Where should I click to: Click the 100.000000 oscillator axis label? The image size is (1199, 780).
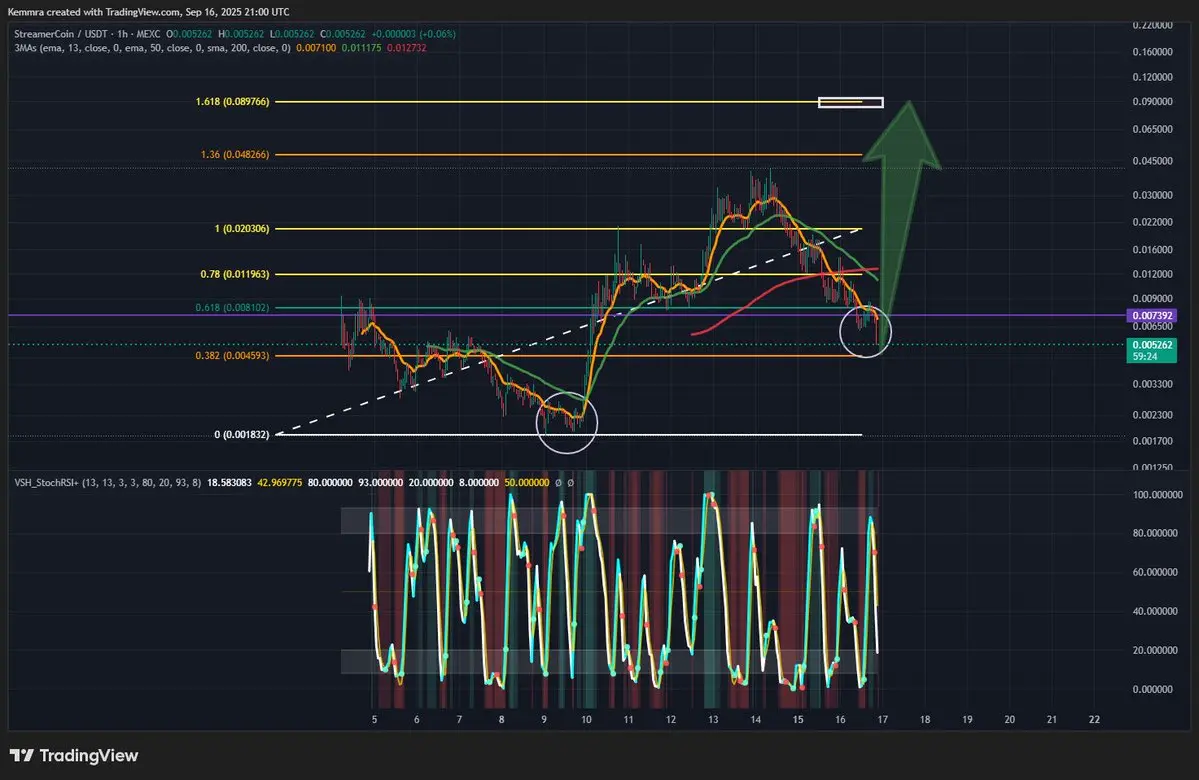pyautogui.click(x=1157, y=495)
